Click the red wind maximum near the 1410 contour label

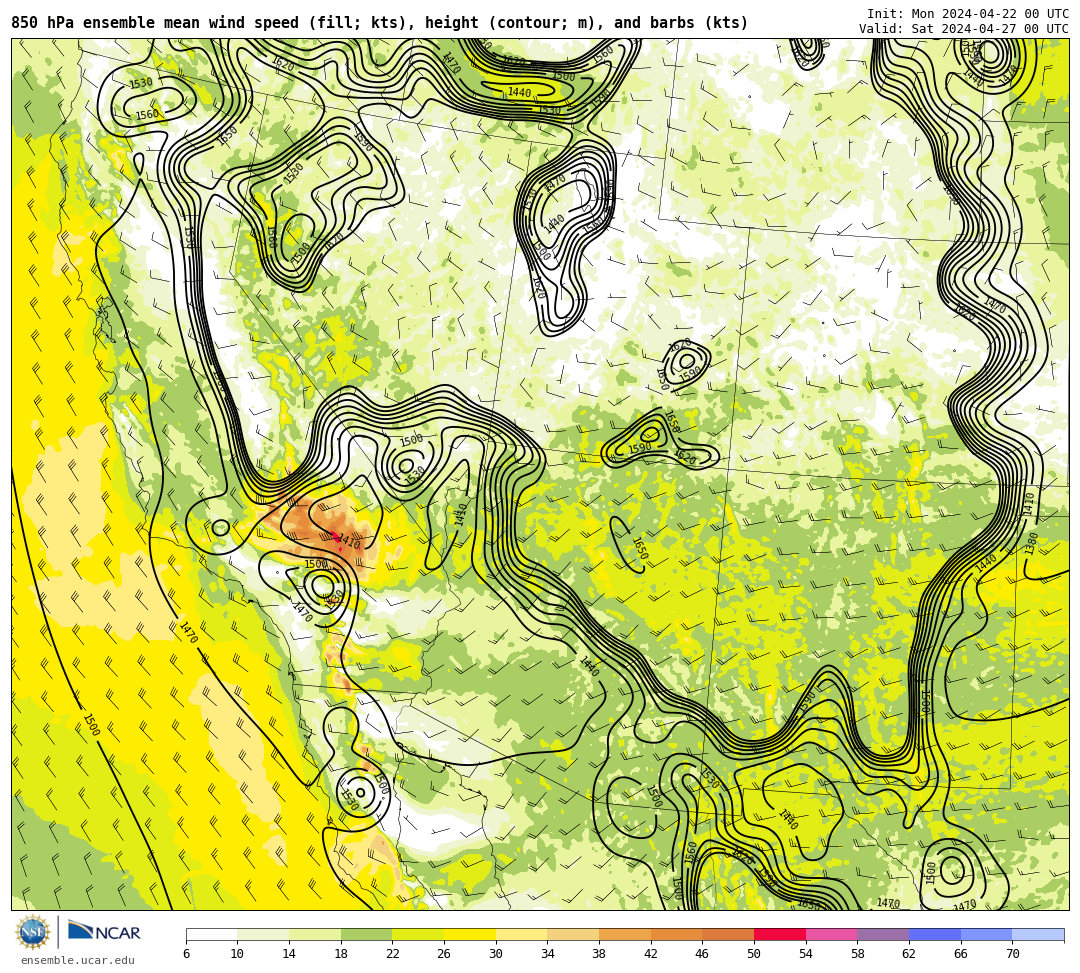pyautogui.click(x=337, y=538)
